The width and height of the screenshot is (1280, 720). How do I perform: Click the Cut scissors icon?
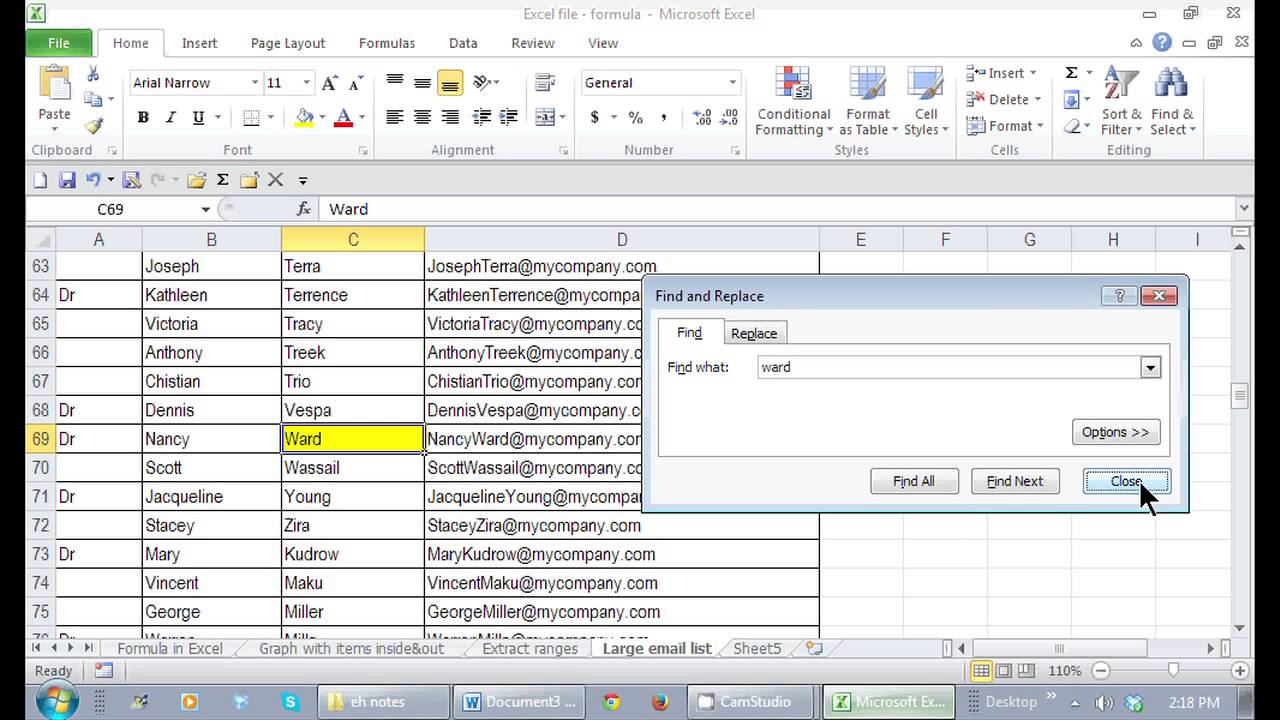pyautogui.click(x=93, y=74)
